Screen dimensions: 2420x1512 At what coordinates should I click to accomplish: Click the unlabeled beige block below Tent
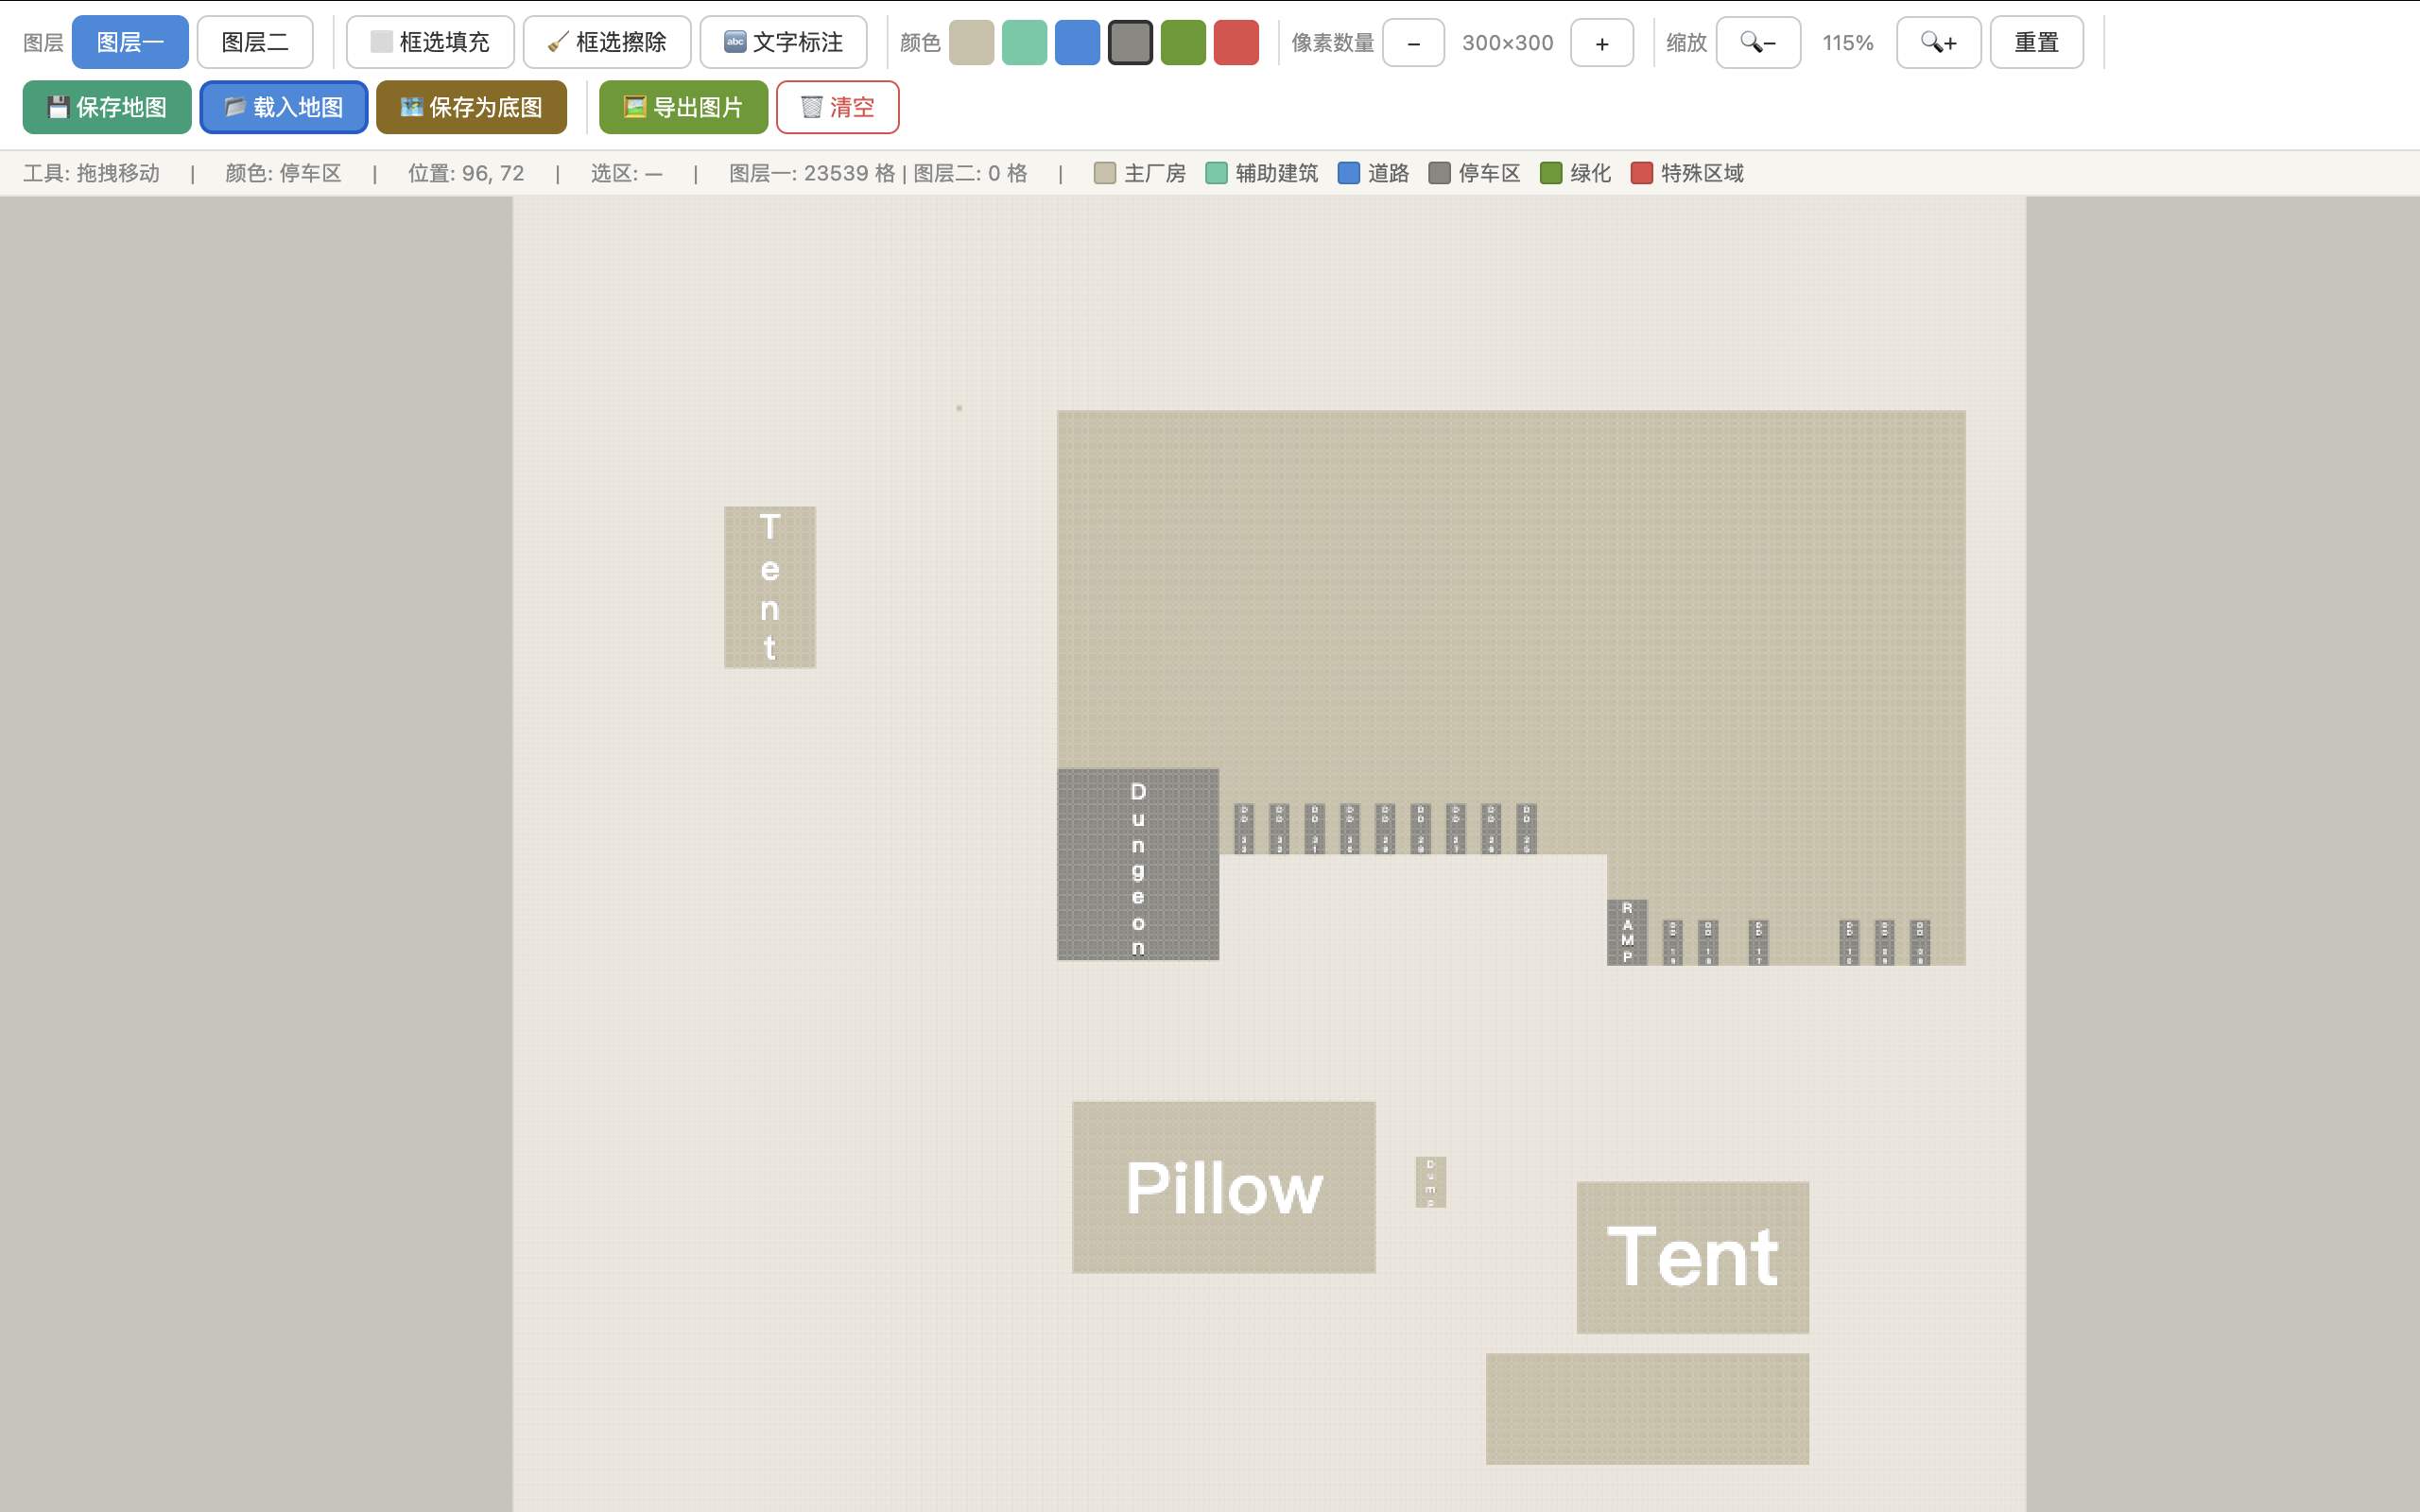(x=1647, y=1409)
